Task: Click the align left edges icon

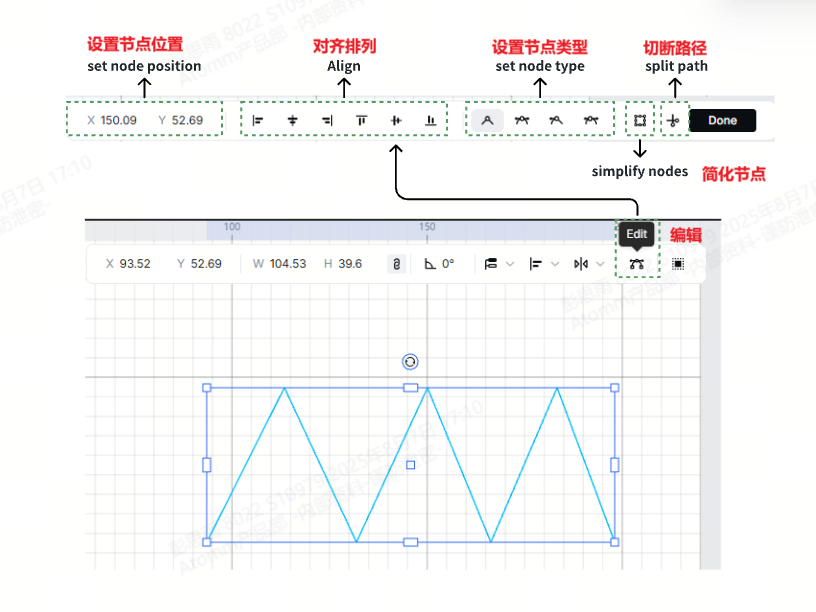Action: (258, 120)
